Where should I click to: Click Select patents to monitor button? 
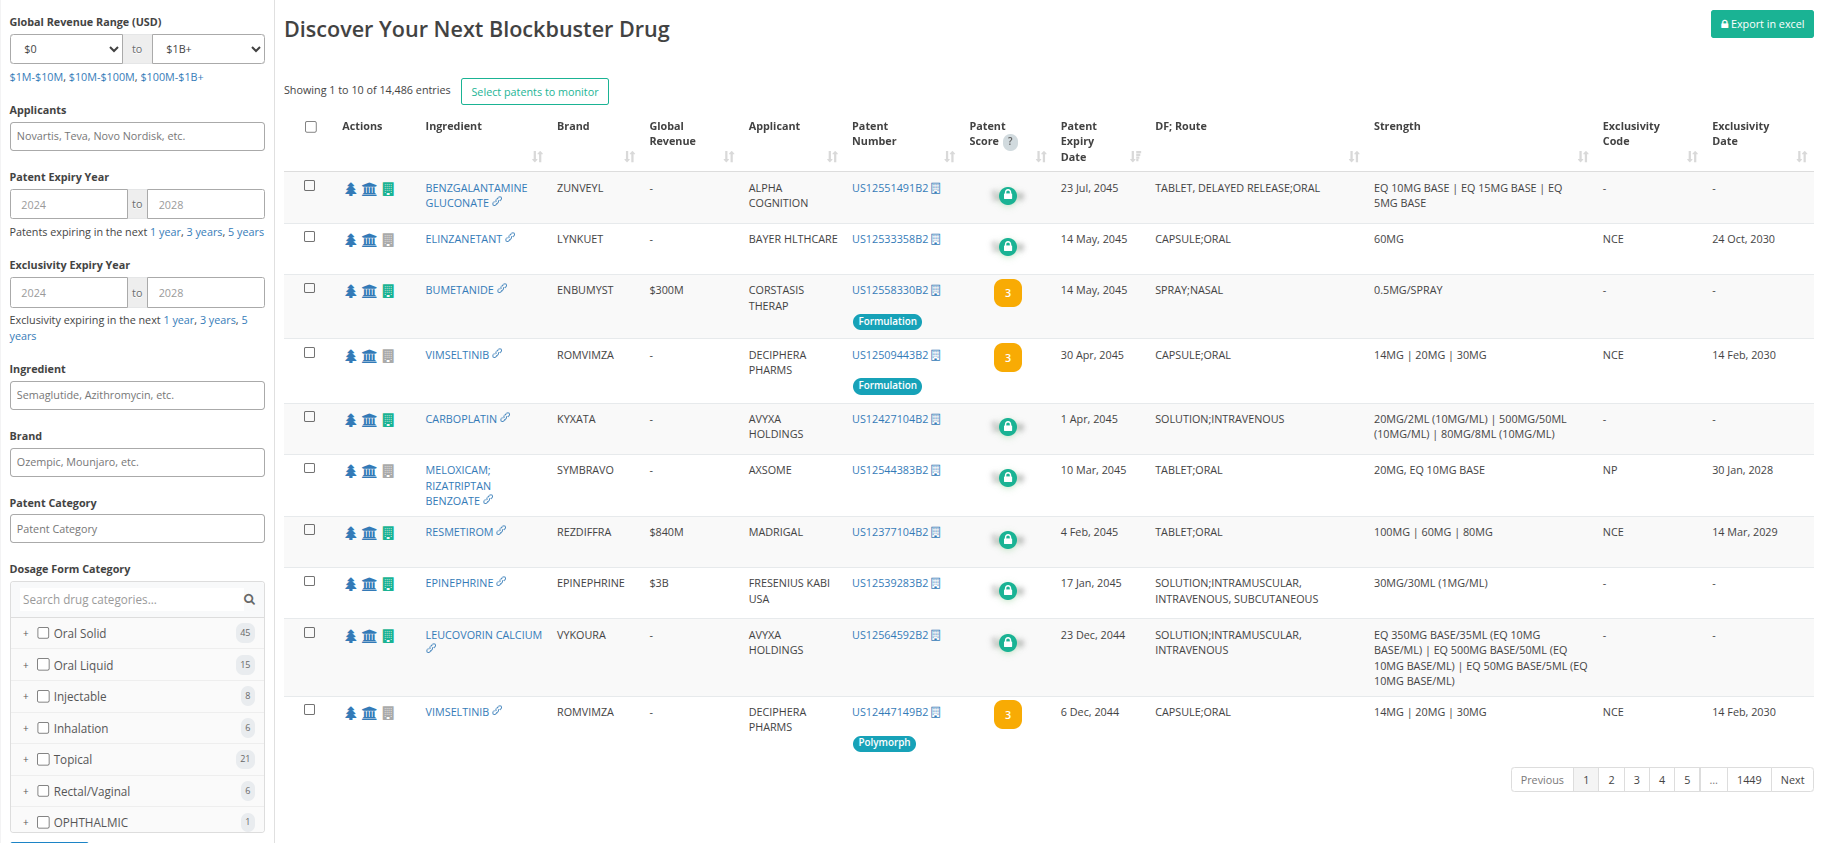pyautogui.click(x=534, y=92)
